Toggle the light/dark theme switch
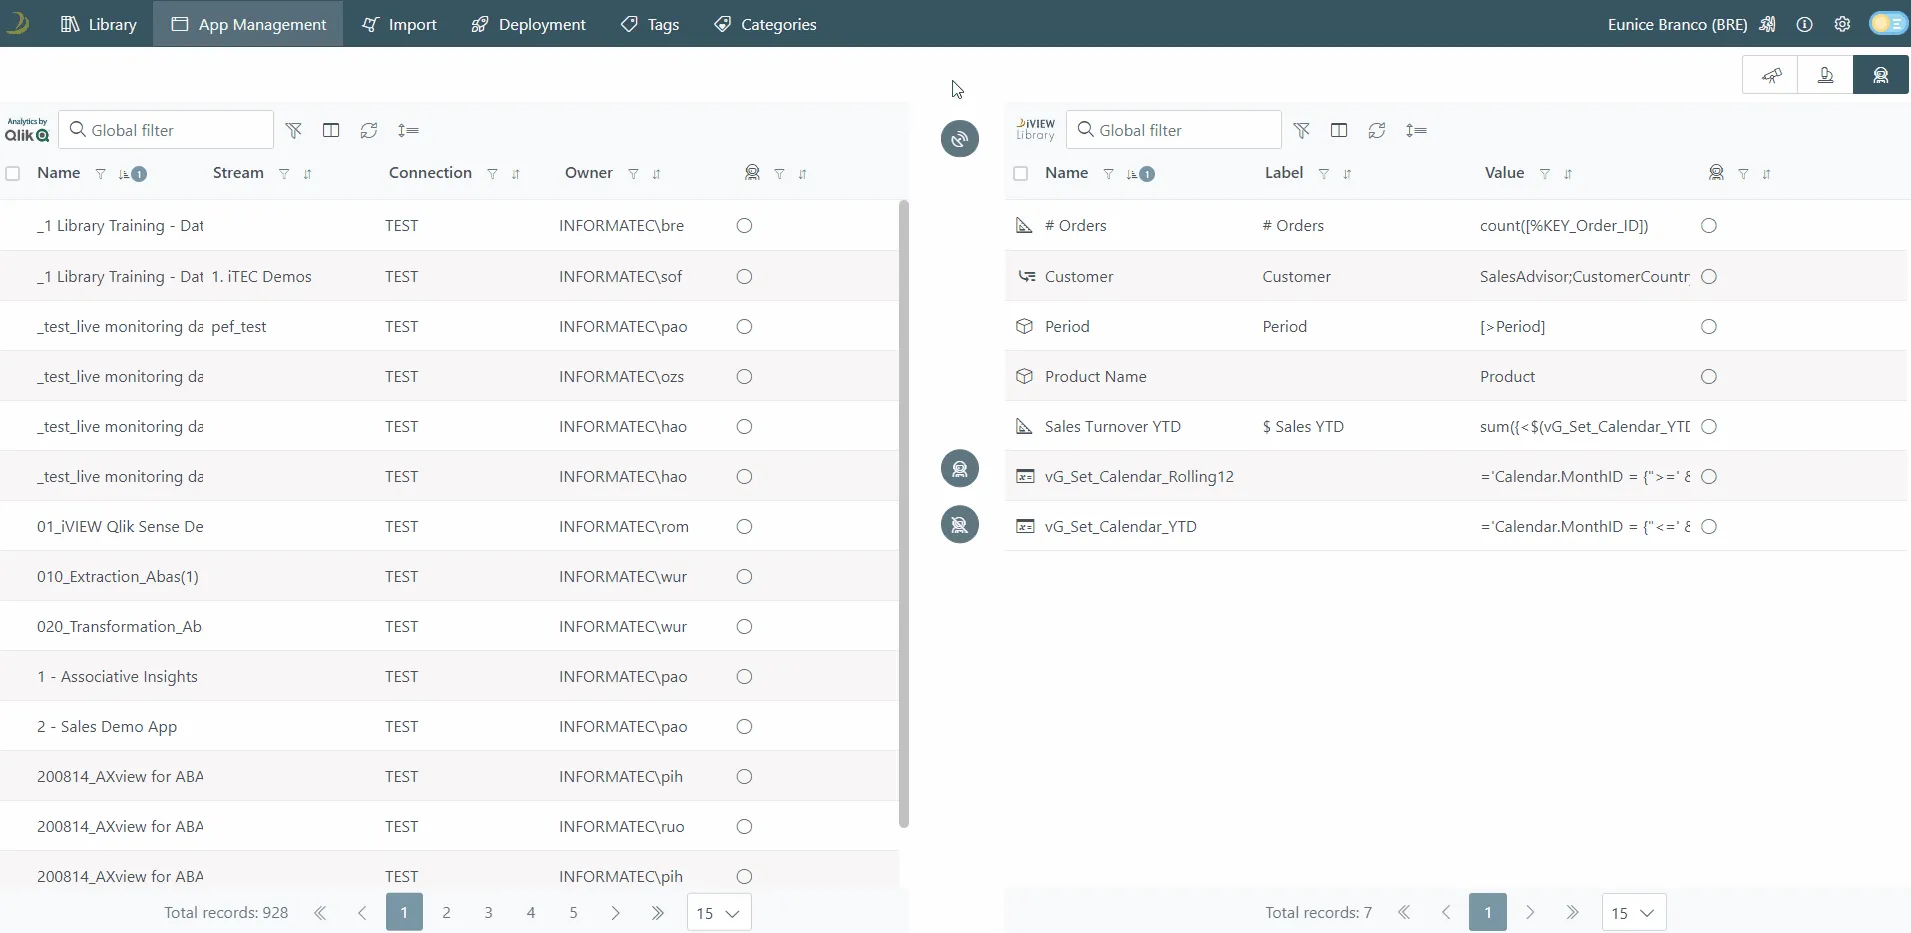Image resolution: width=1911 pixels, height=933 pixels. (1888, 24)
